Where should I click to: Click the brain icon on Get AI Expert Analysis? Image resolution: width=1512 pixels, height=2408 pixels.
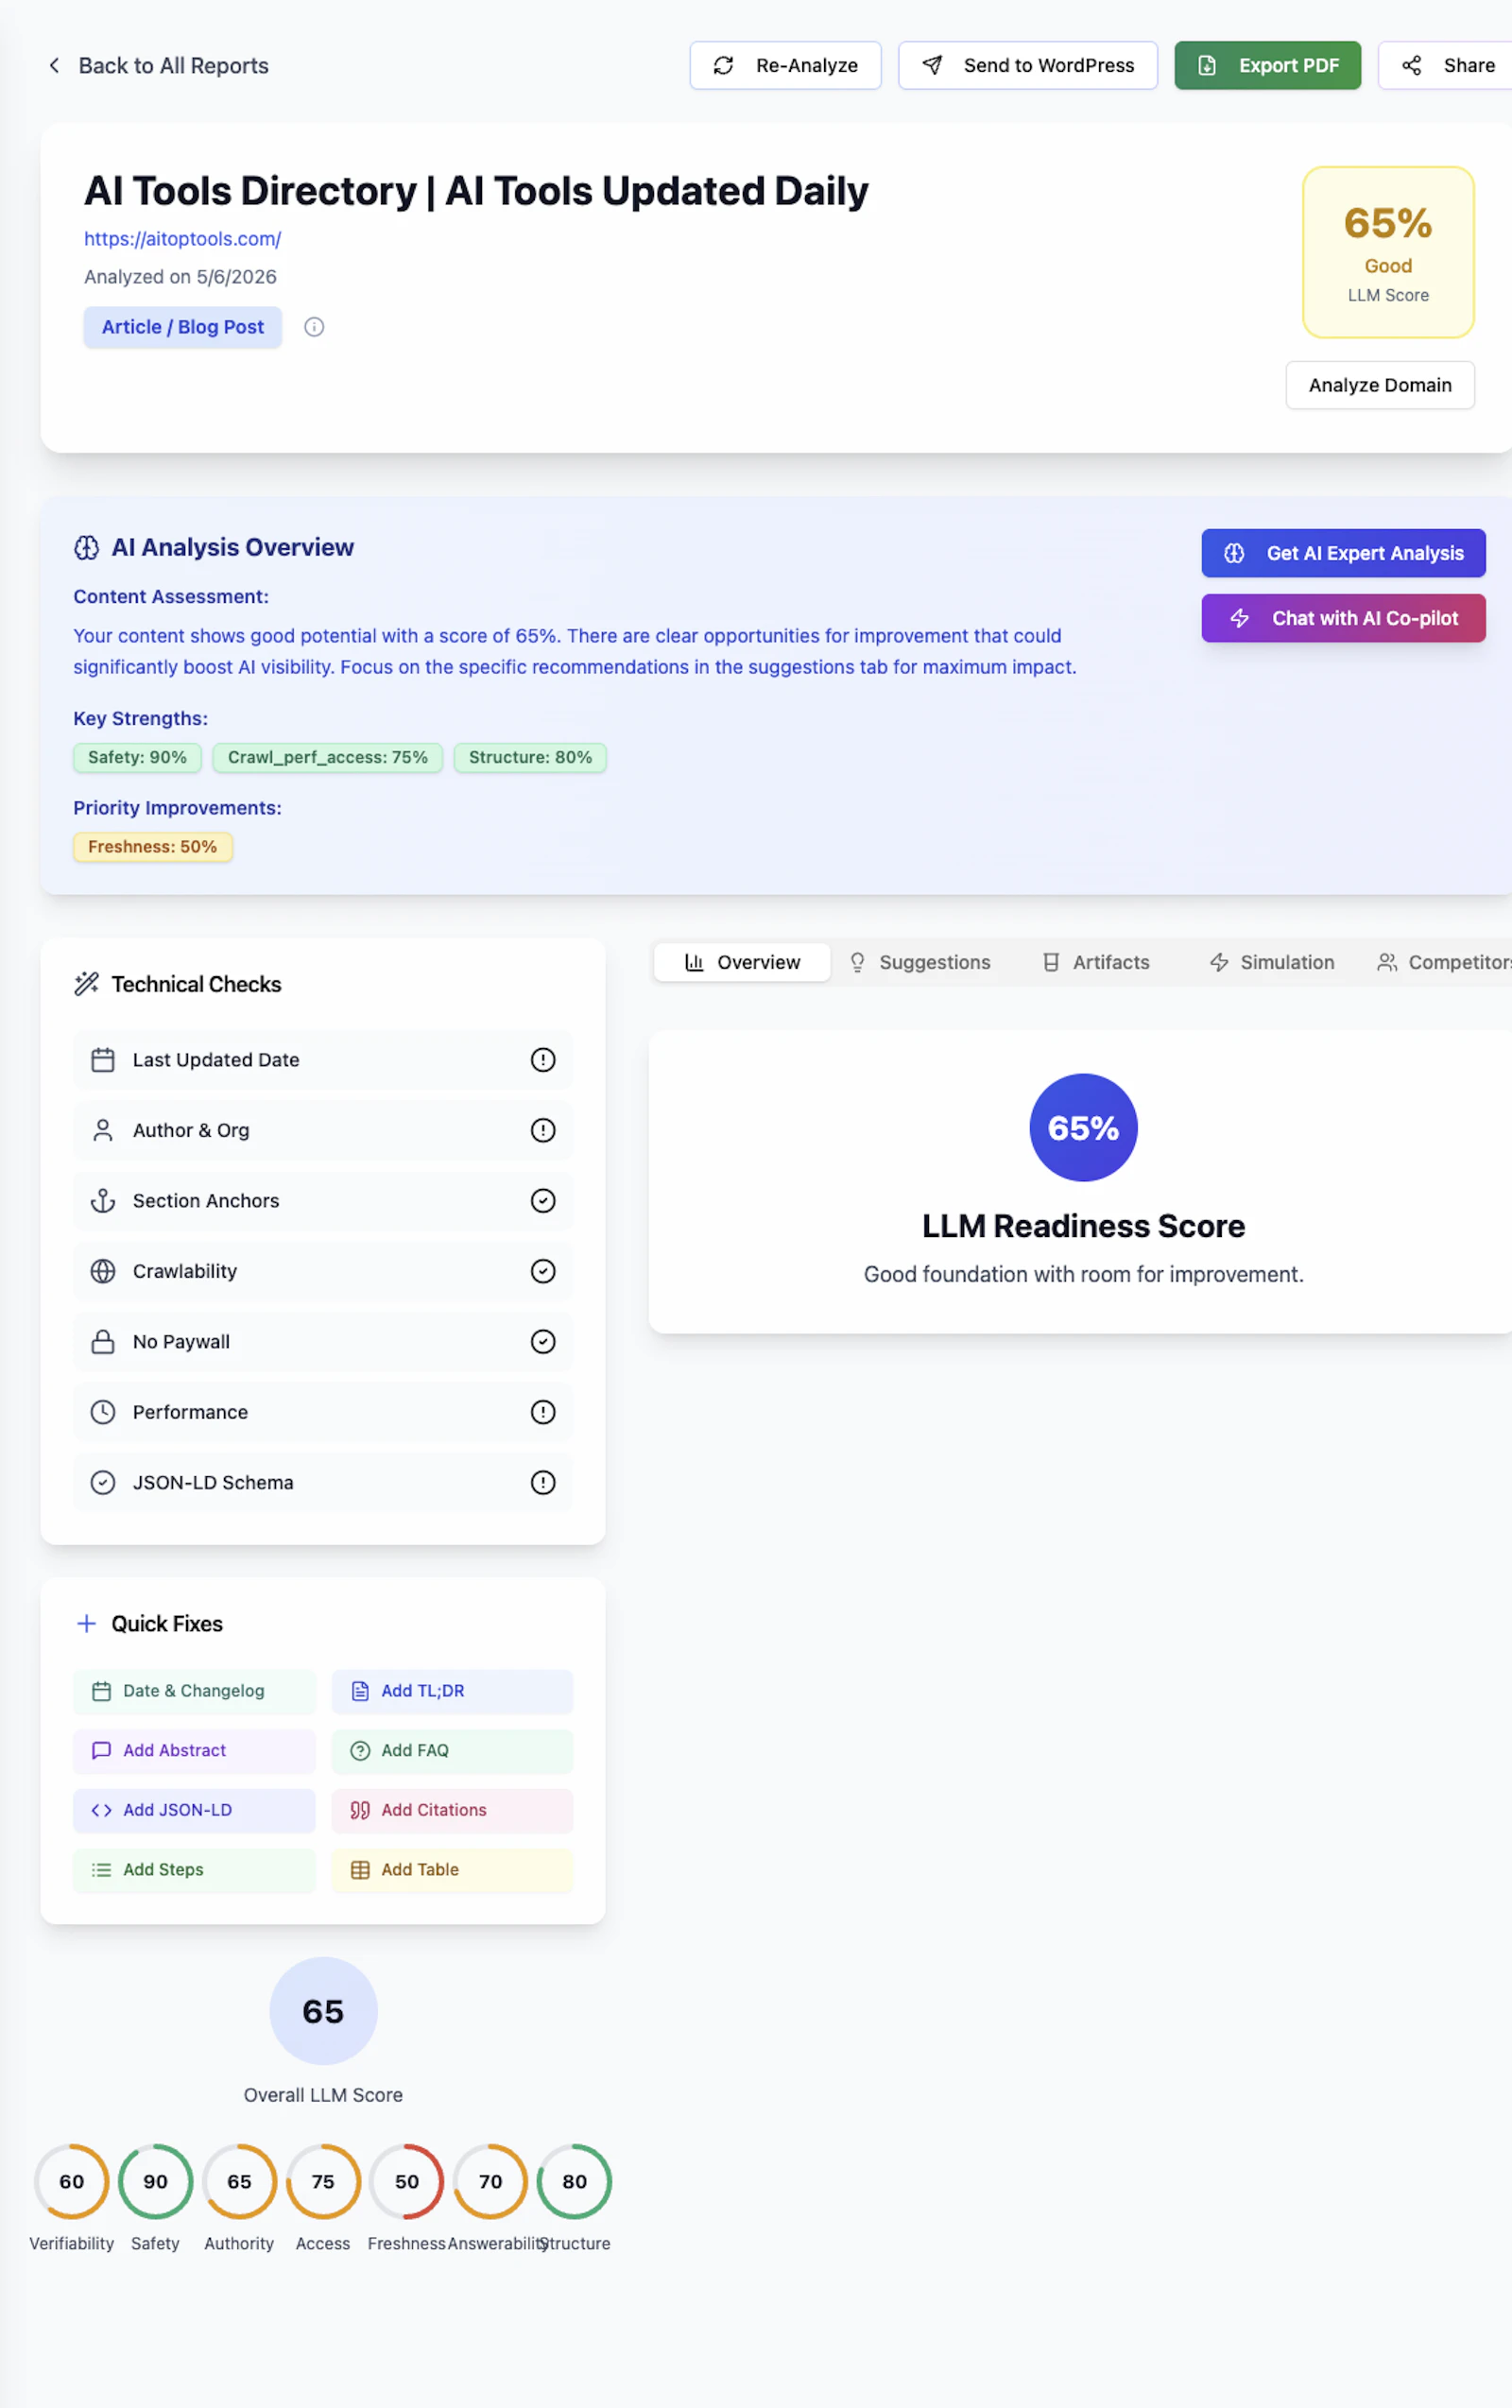click(1234, 553)
